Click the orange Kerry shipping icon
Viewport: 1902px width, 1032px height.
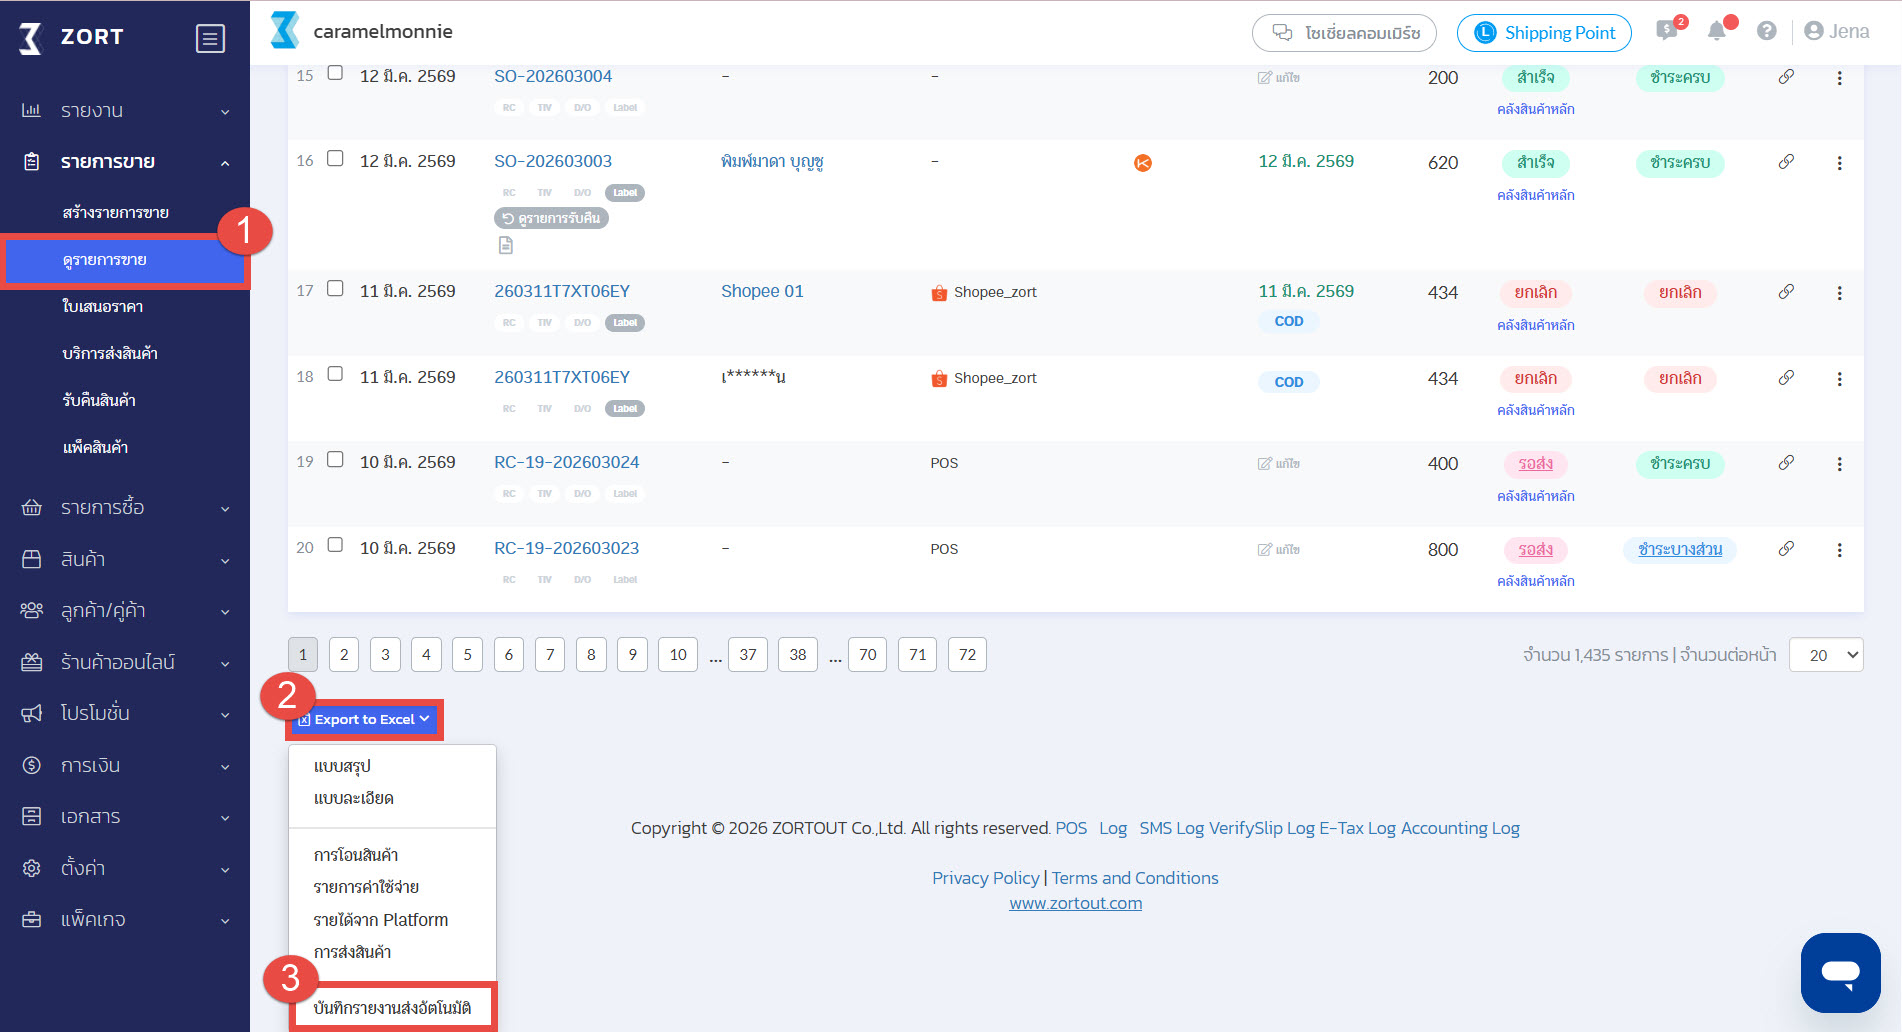(x=1143, y=163)
